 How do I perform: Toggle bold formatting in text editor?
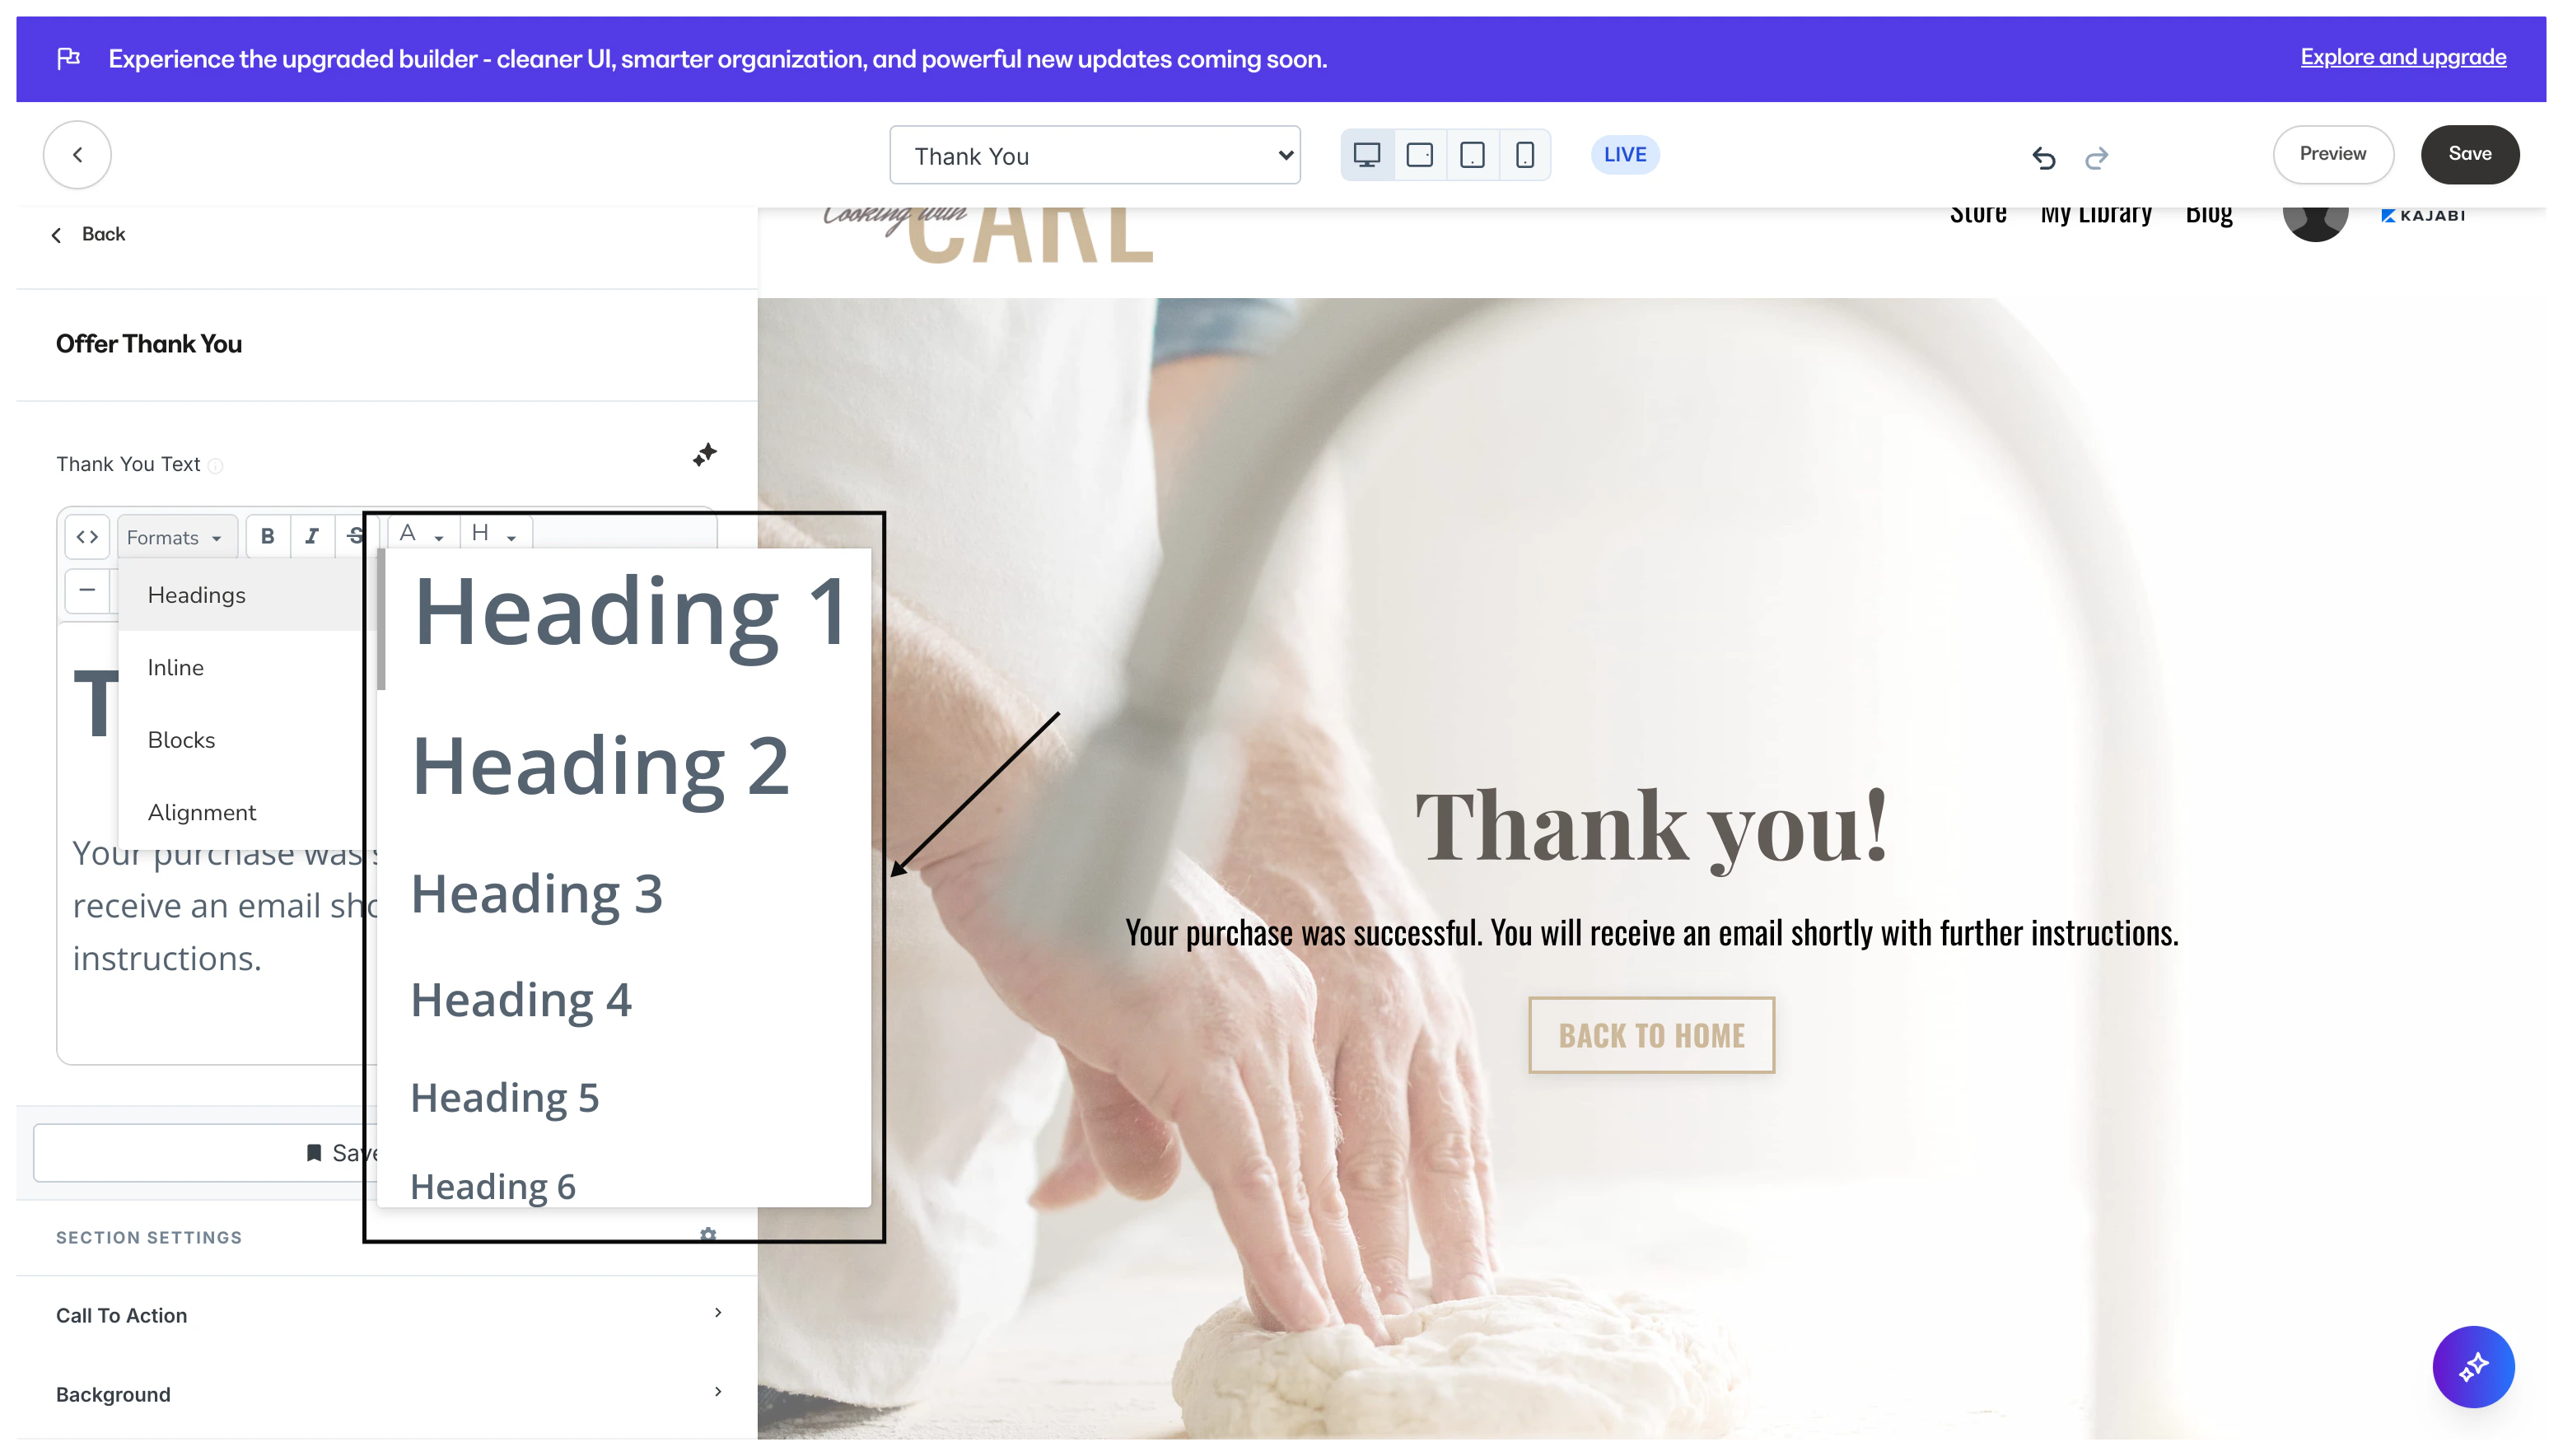coord(267,537)
